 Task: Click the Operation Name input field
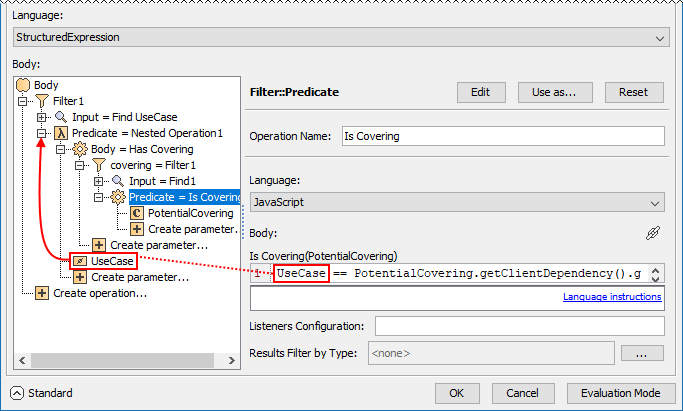click(503, 136)
